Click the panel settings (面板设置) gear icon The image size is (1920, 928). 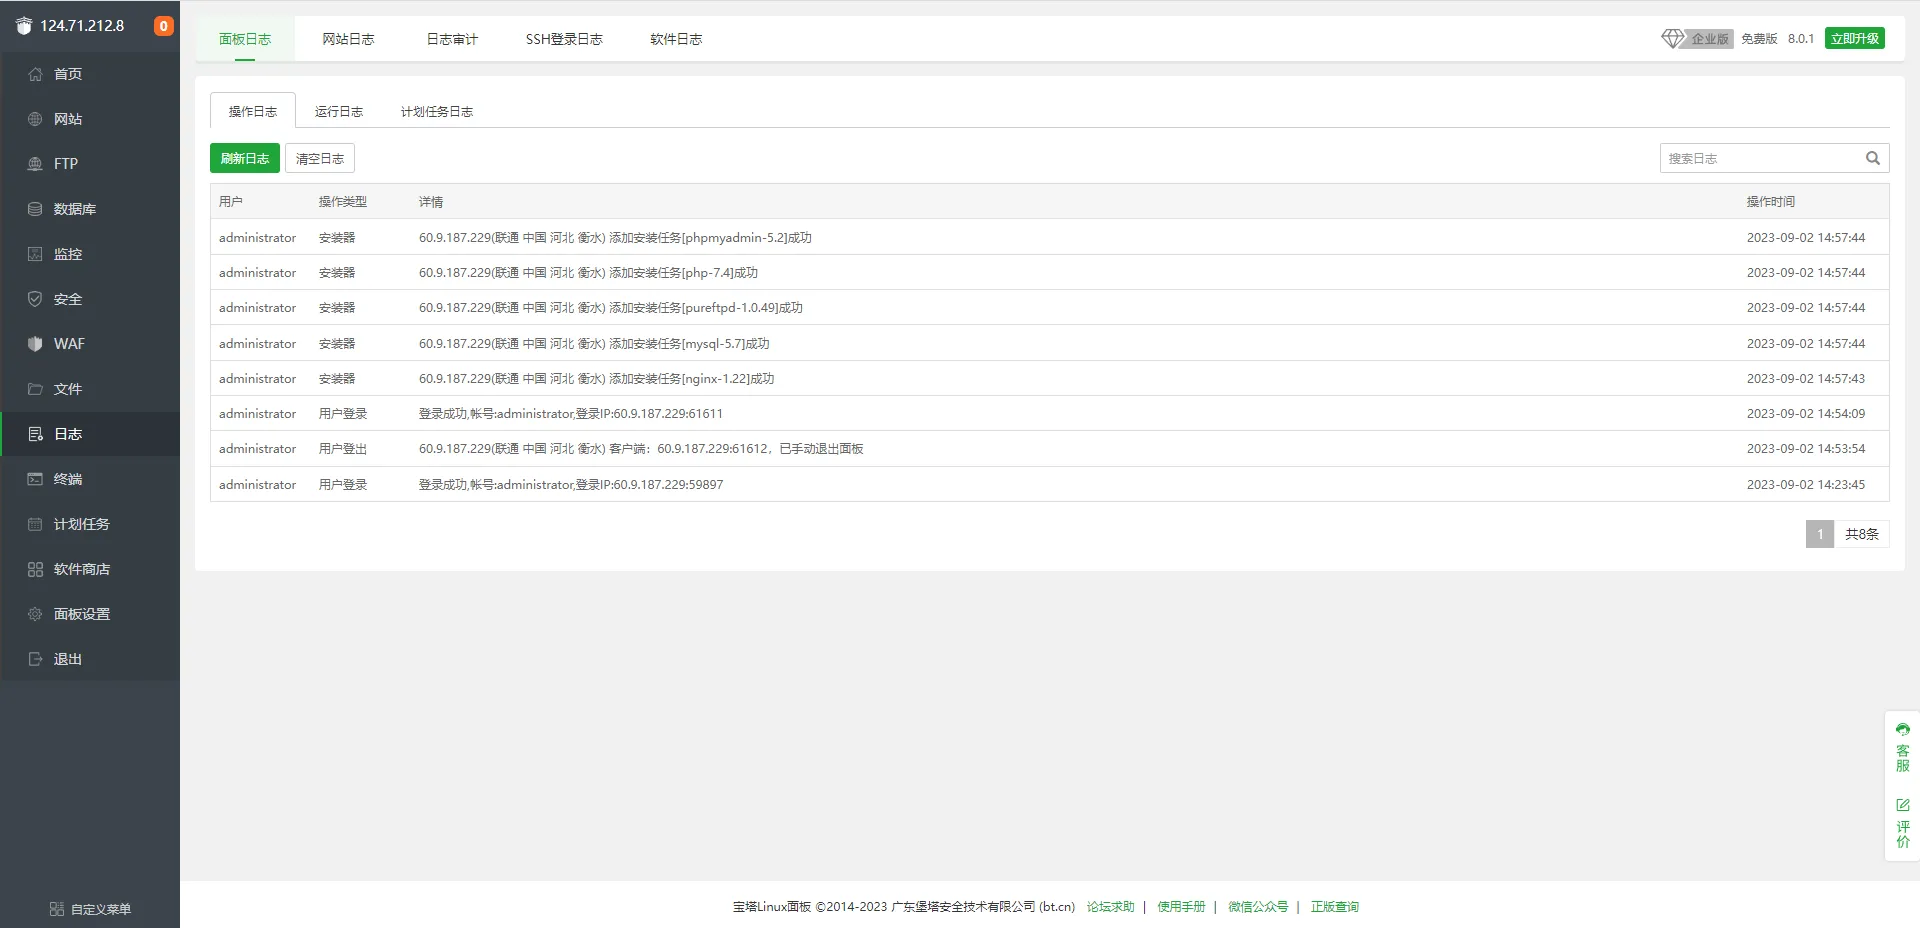coord(35,614)
